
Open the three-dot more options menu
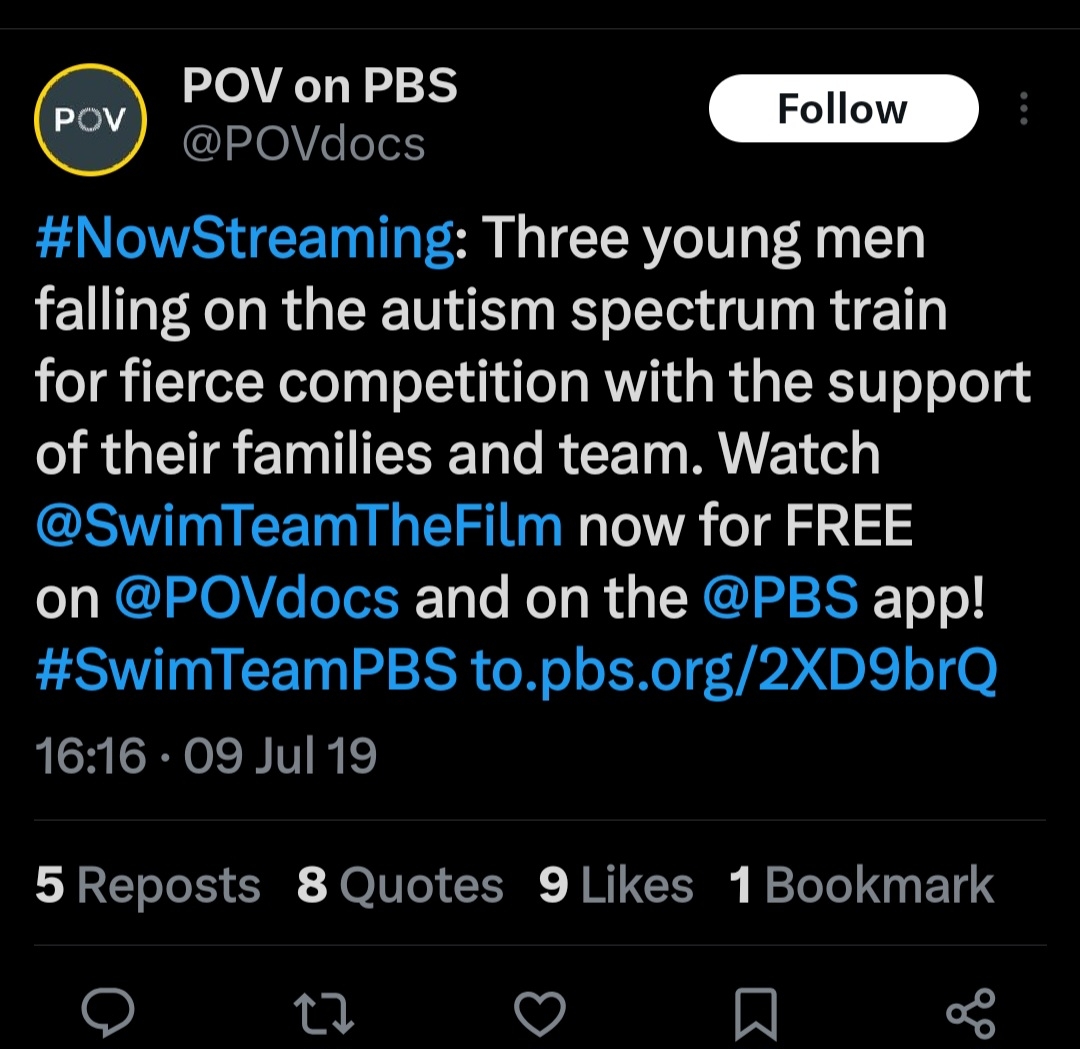coord(1023,109)
